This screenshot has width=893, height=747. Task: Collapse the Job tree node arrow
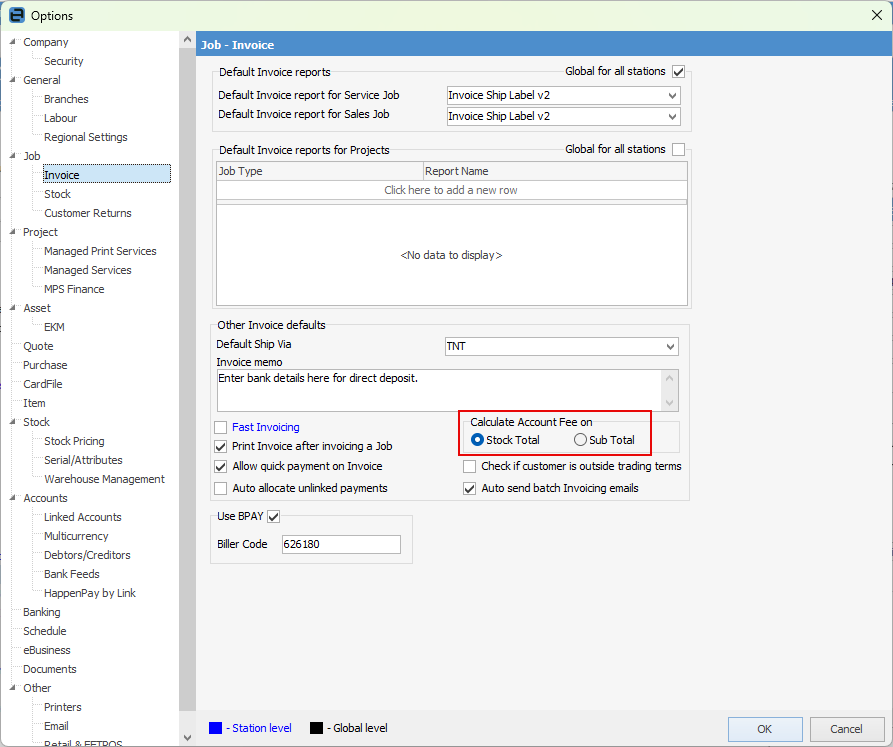pyautogui.click(x=12, y=157)
